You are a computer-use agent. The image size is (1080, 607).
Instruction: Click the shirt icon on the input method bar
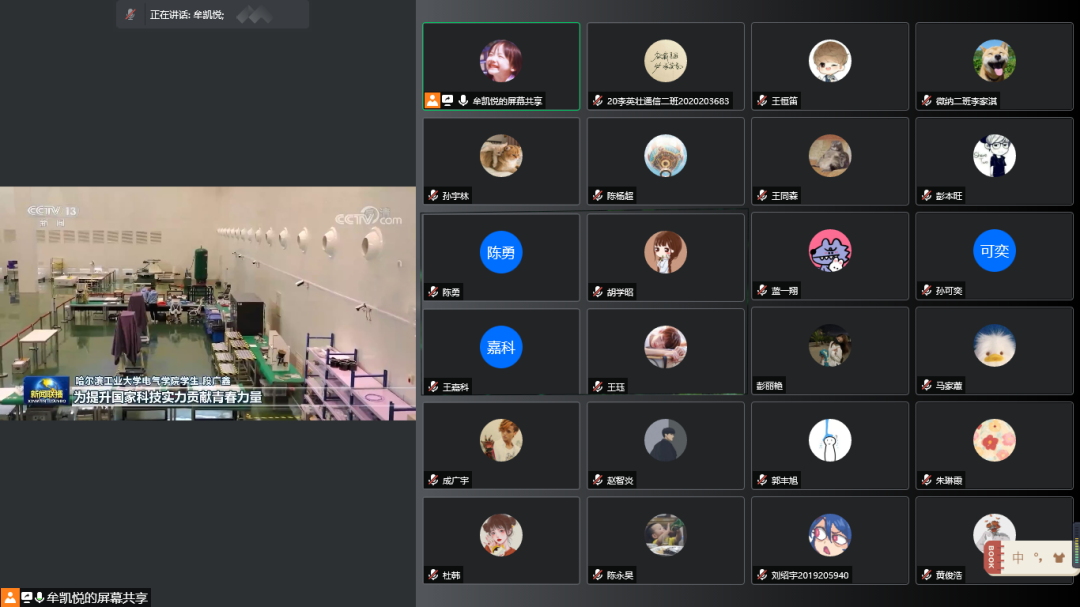[1059, 558]
